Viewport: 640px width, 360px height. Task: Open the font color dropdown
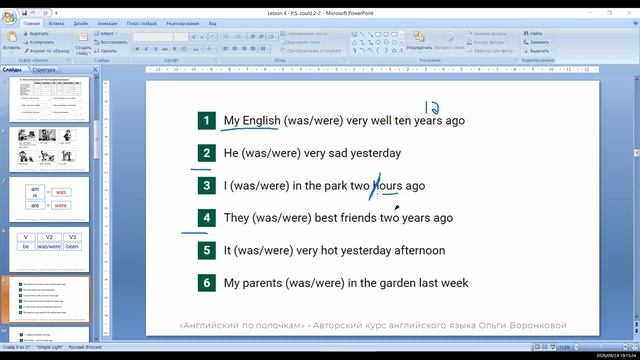[210, 49]
